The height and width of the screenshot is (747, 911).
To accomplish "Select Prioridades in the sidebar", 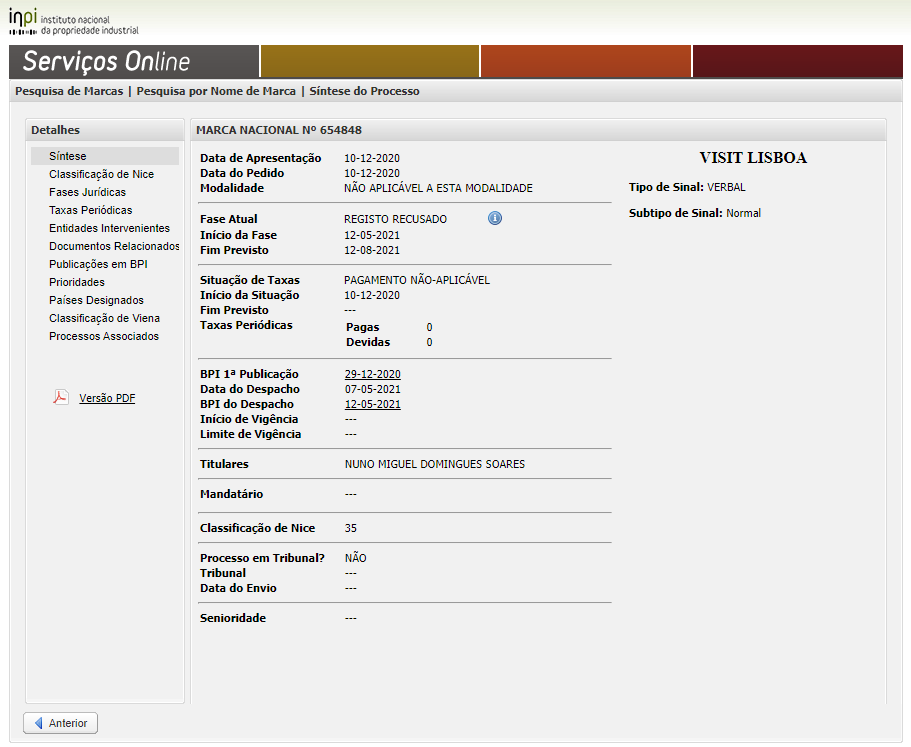I will click(x=77, y=282).
